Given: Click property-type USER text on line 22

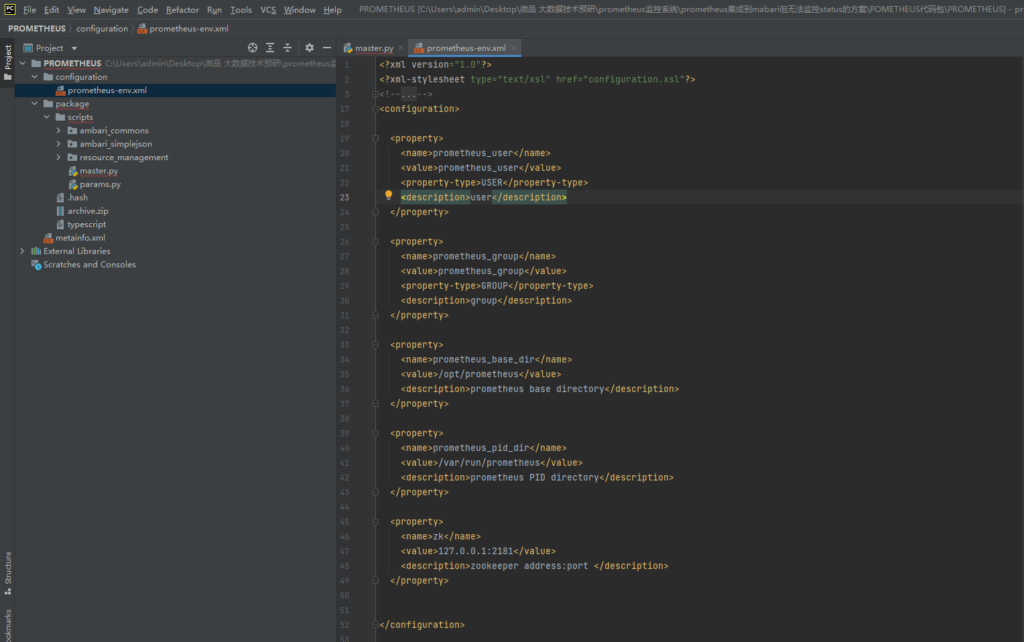Looking at the screenshot, I should (x=492, y=183).
